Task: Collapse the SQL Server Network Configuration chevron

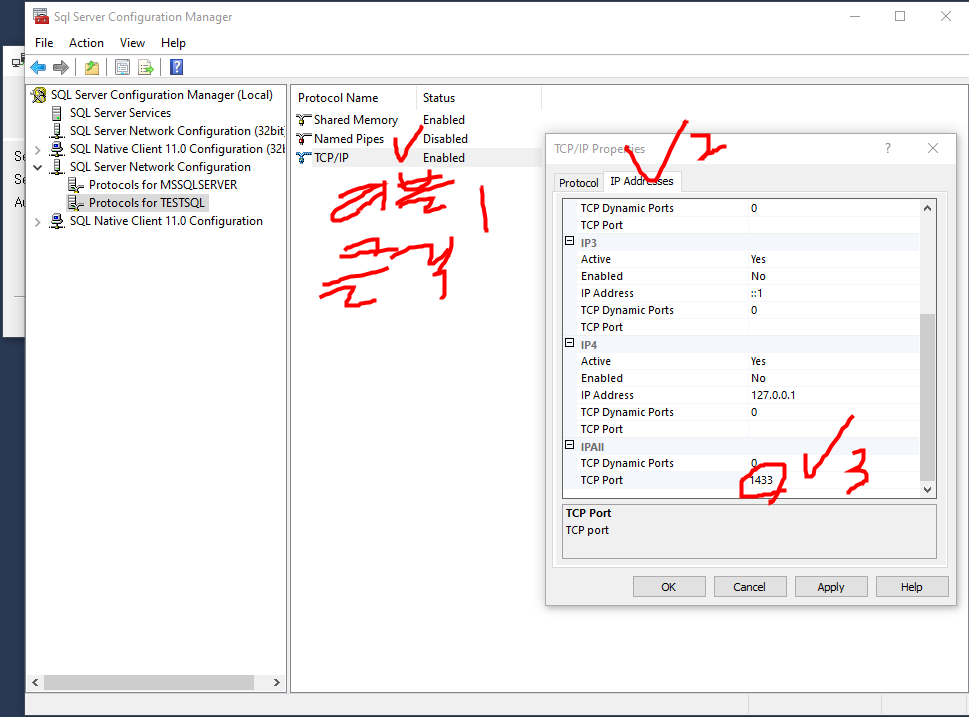Action: pyautogui.click(x=38, y=168)
